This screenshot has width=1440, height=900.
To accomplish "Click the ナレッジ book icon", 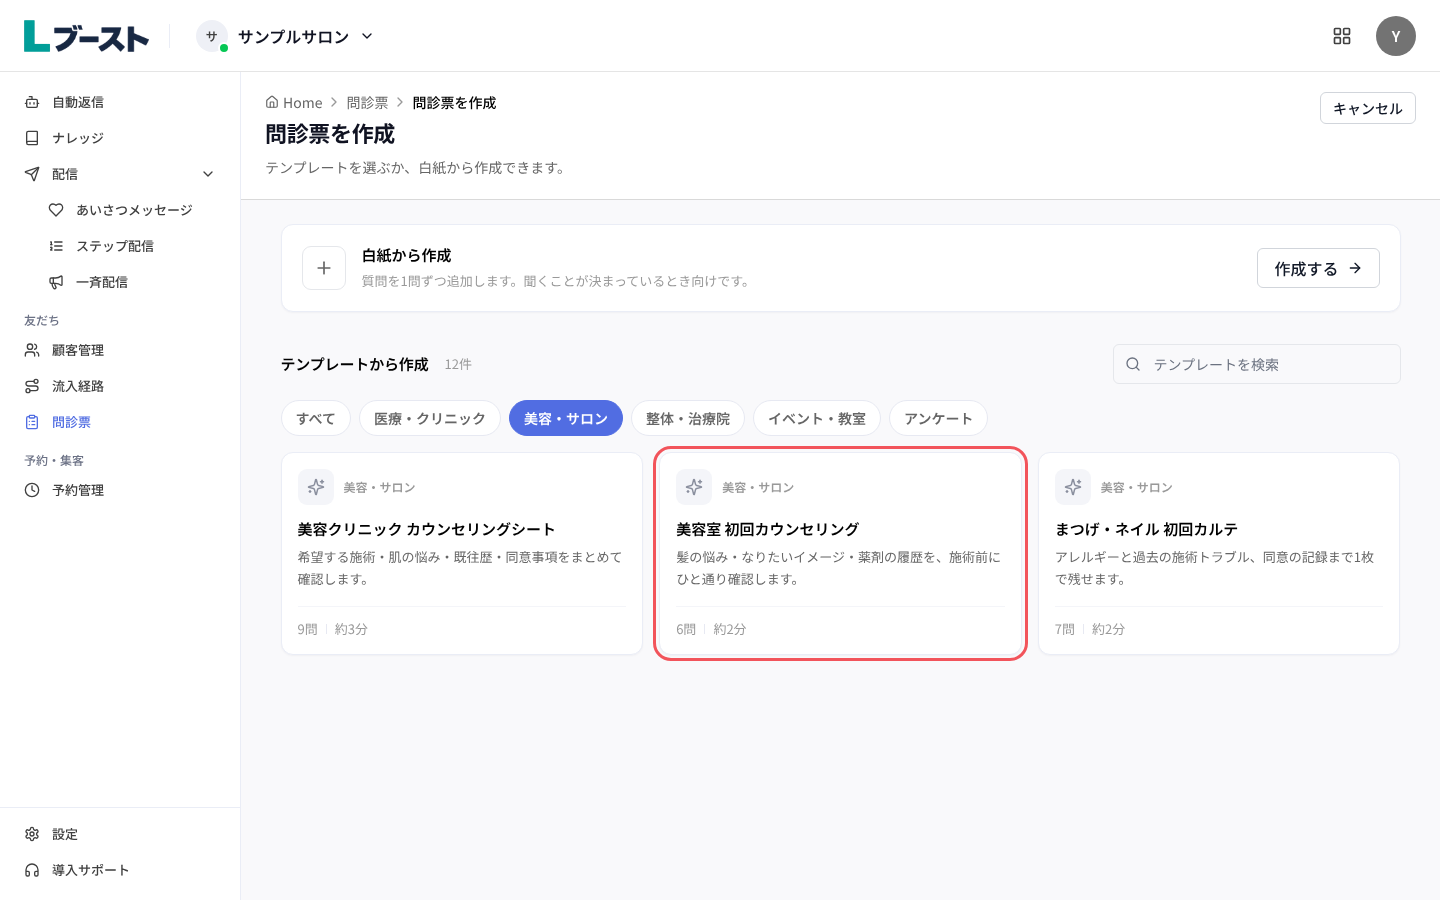I will click(x=32, y=138).
